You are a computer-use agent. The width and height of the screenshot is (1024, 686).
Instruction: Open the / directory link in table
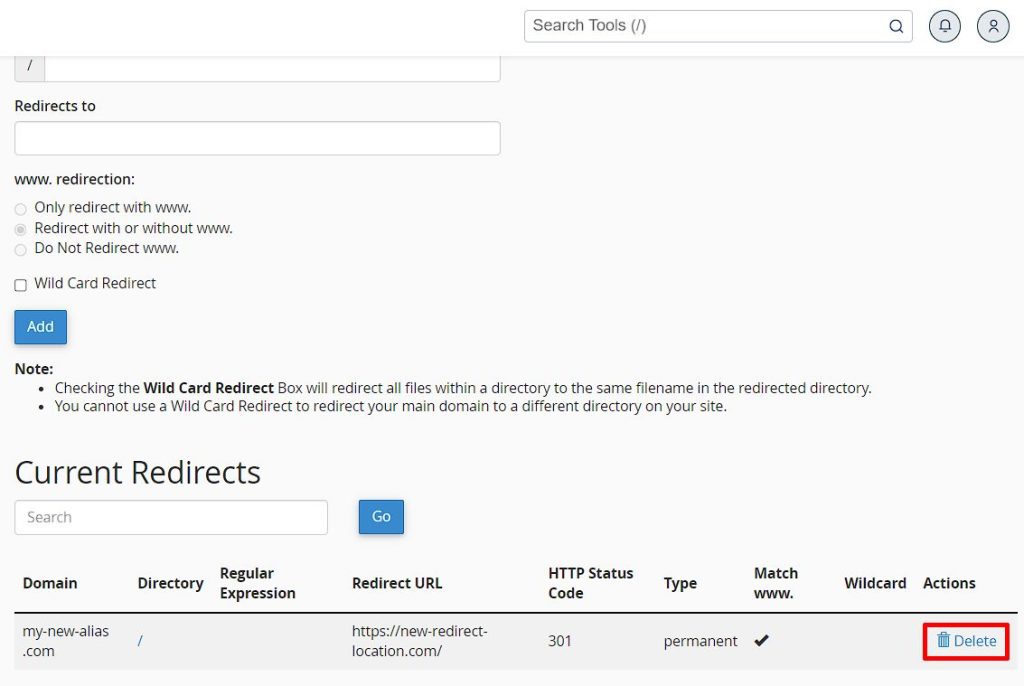click(x=140, y=641)
